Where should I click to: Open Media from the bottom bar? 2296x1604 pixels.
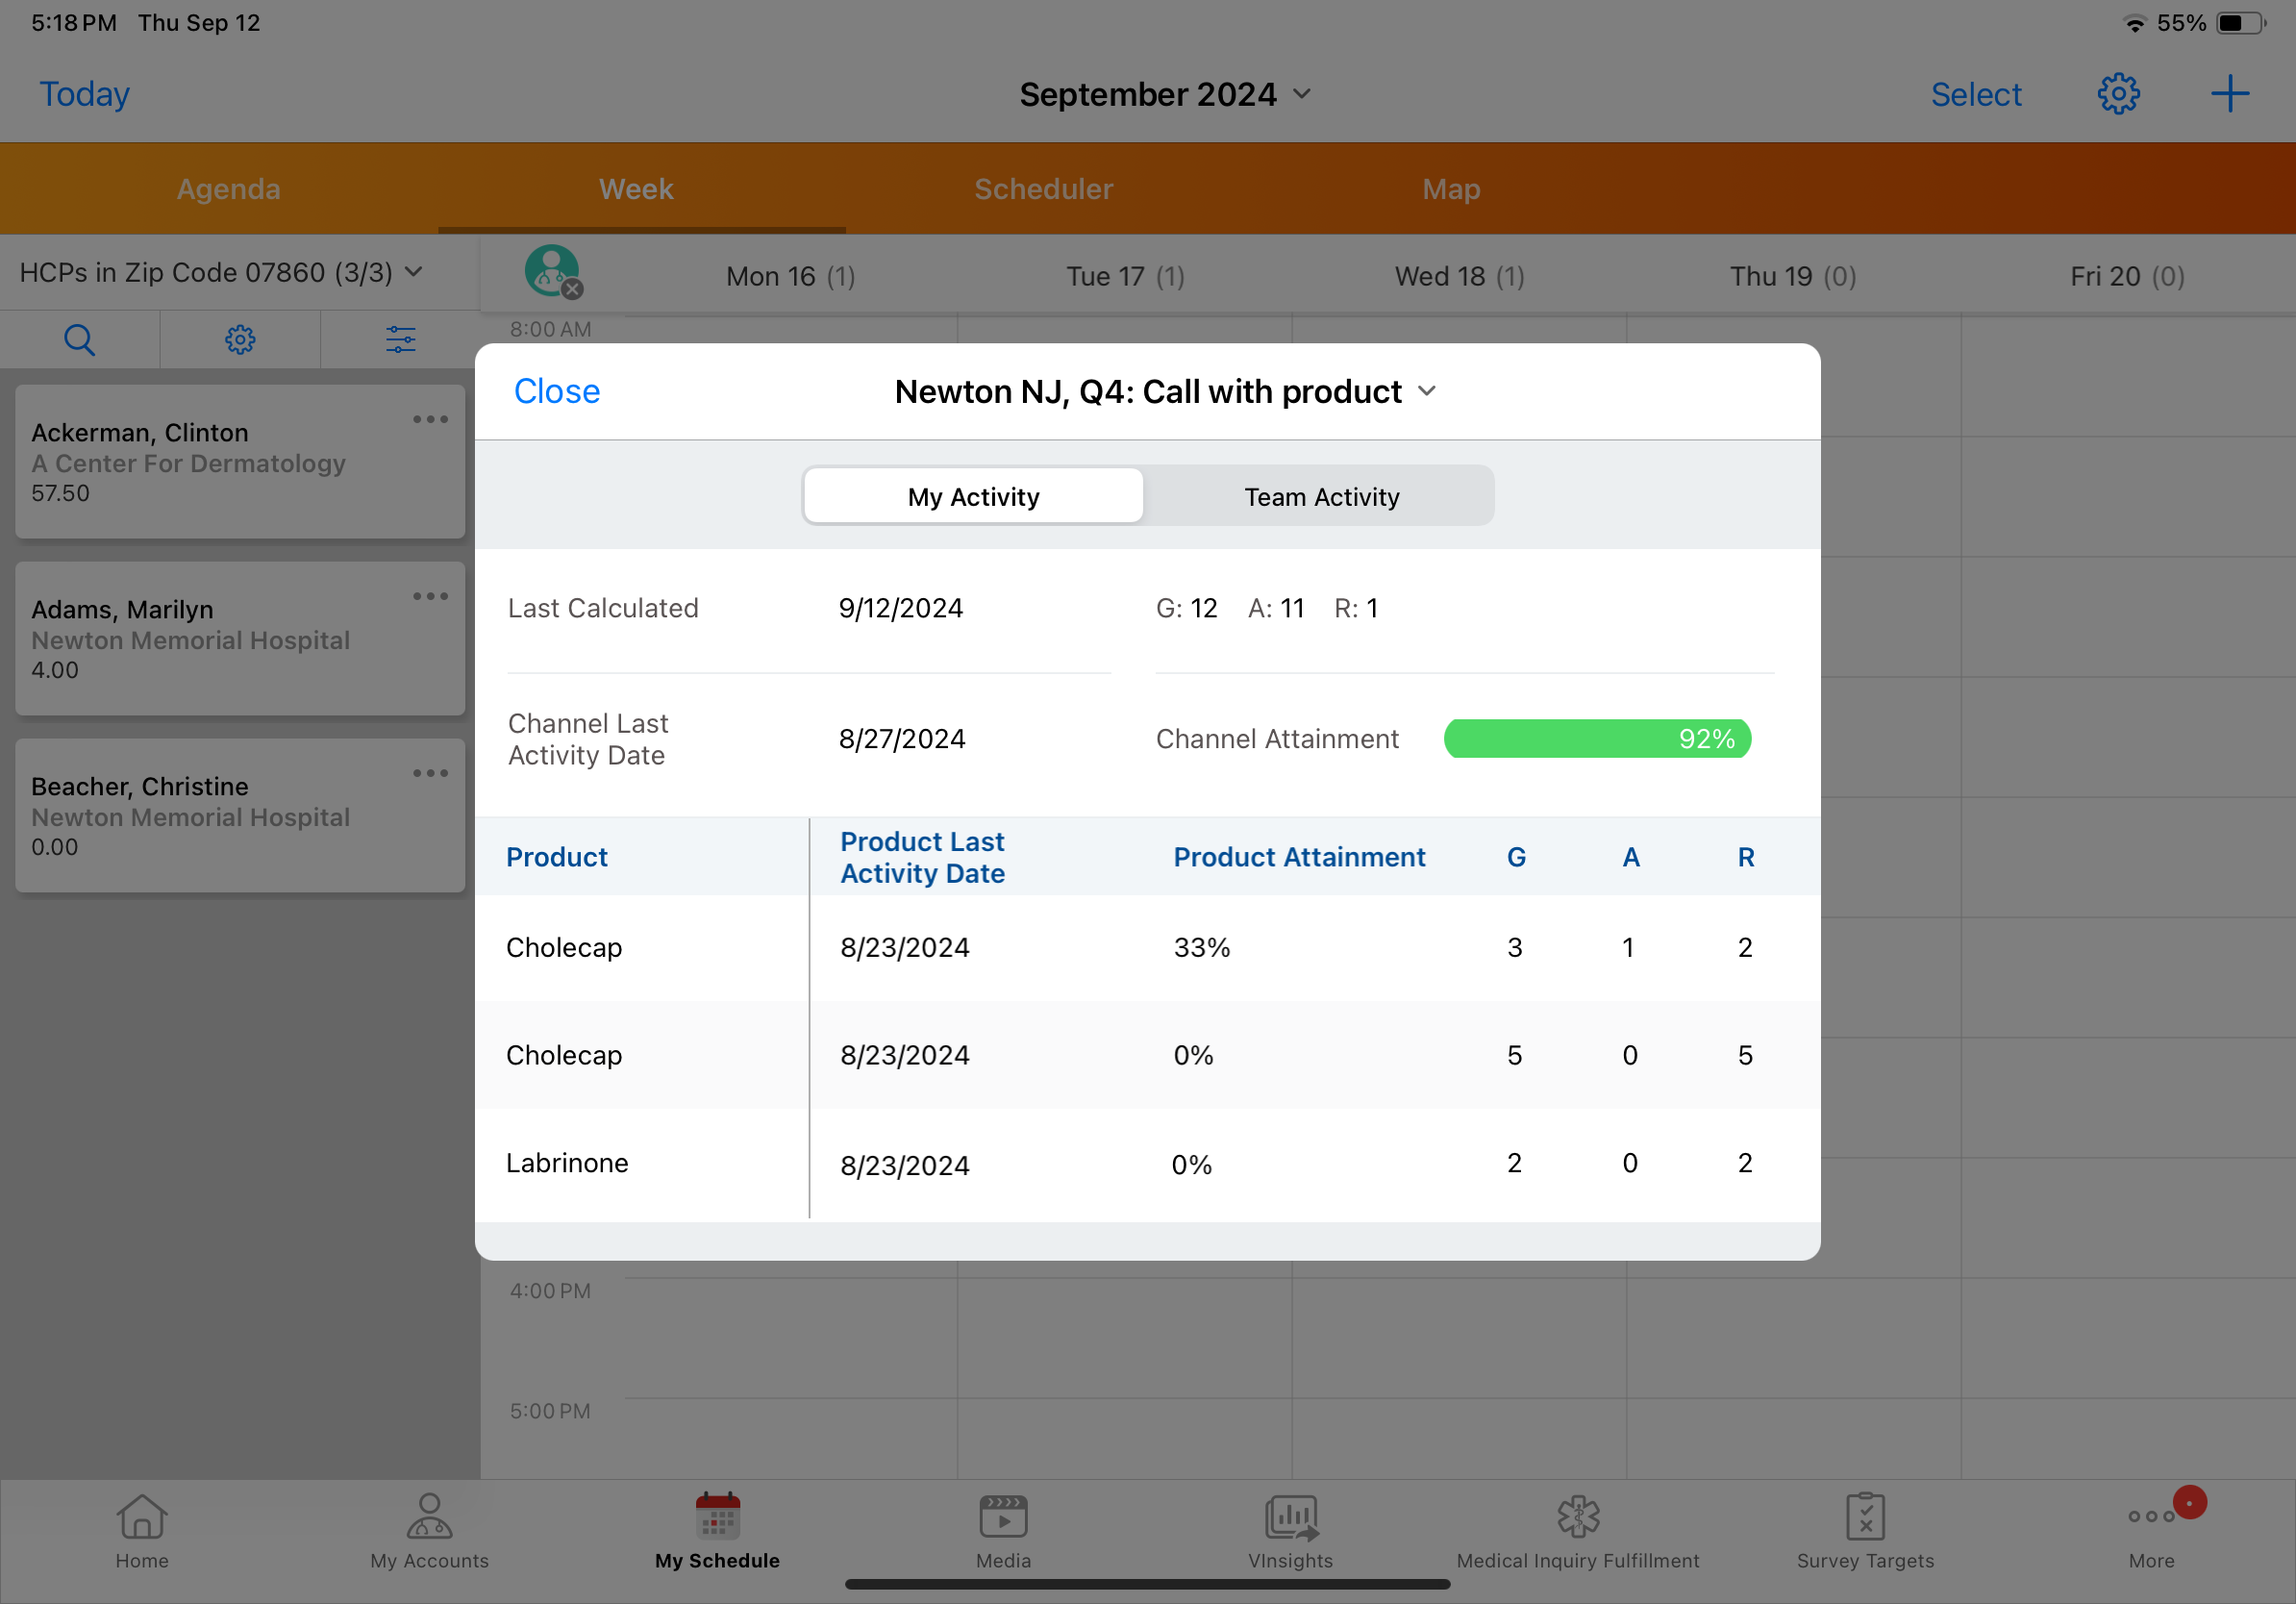click(1003, 1531)
